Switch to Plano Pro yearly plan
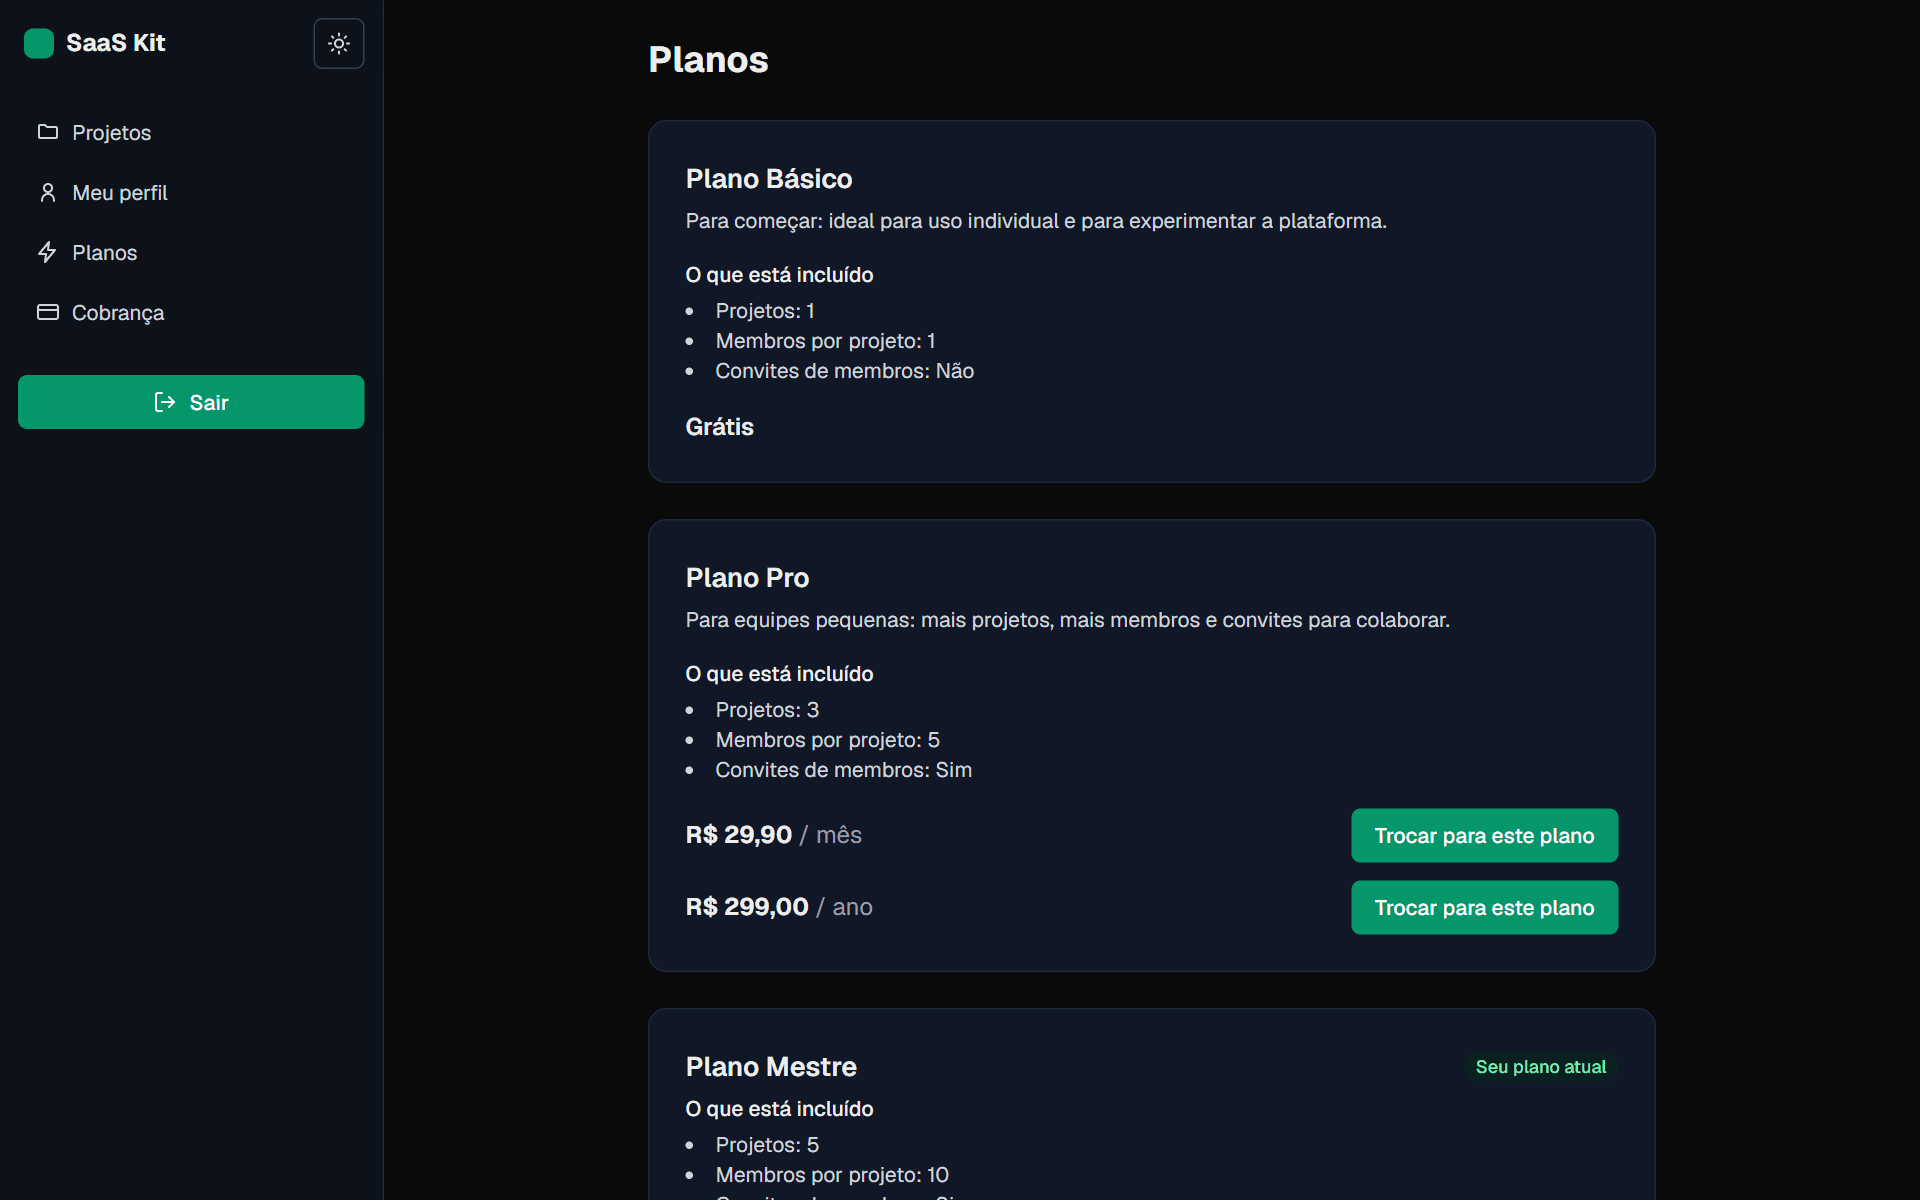This screenshot has height=1200, width=1920. pyautogui.click(x=1484, y=908)
